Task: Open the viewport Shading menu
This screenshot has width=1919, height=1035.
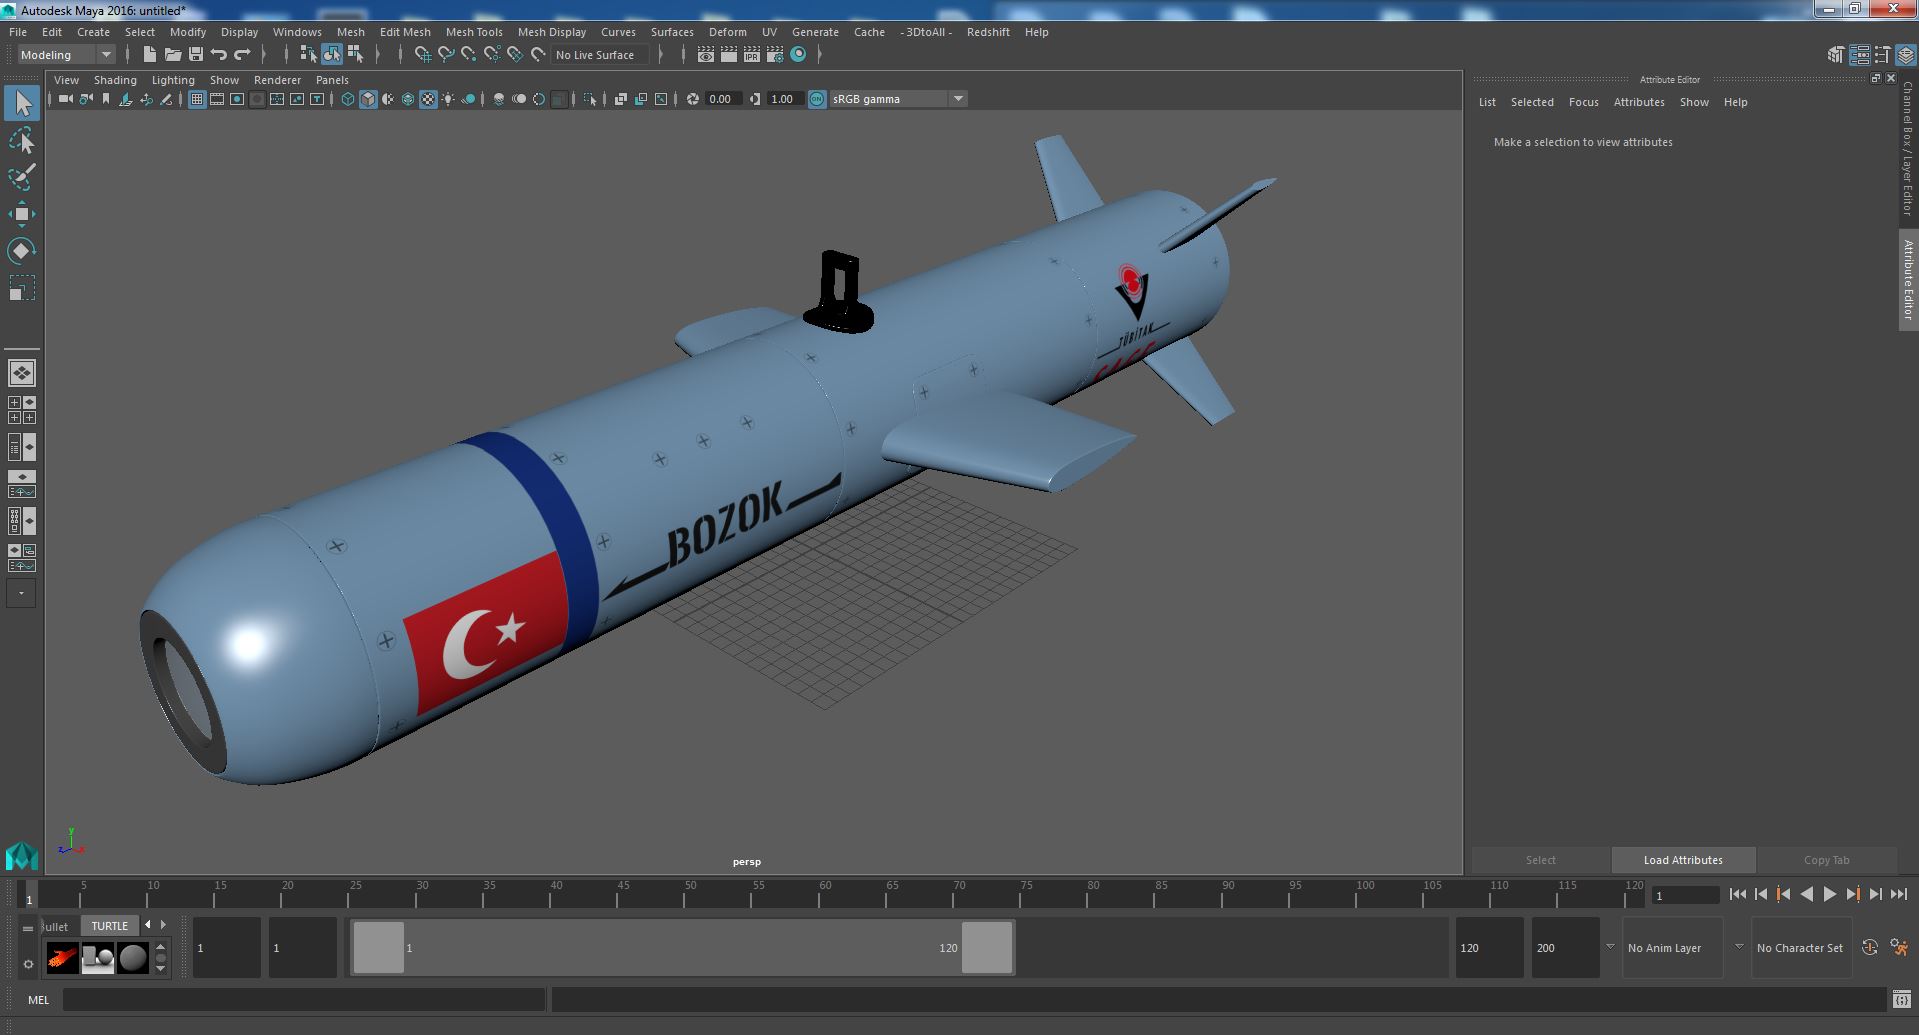Action: coord(115,80)
